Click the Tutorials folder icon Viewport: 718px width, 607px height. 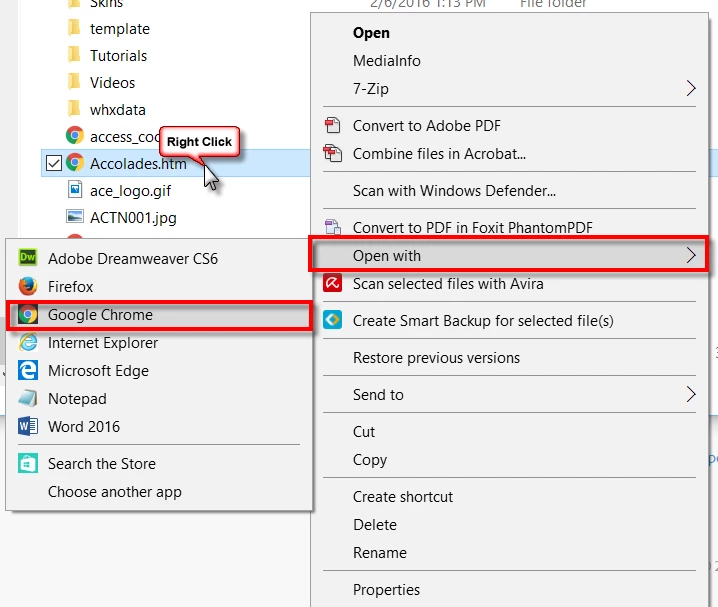74,55
